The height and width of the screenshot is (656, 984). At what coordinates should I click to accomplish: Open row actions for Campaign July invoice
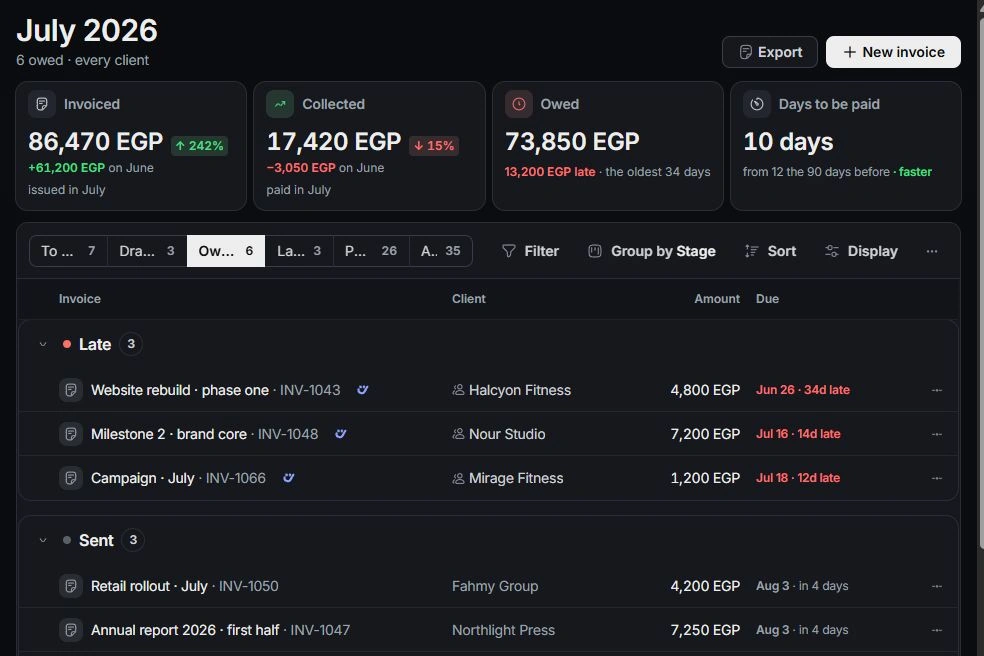[x=936, y=478]
